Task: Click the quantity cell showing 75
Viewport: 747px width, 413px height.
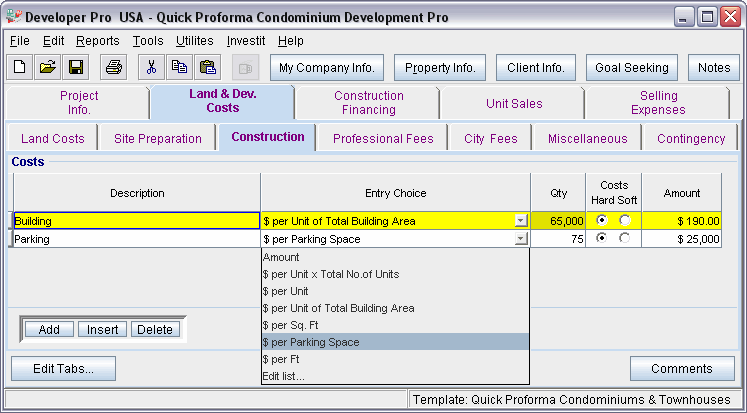Action: (x=558, y=239)
